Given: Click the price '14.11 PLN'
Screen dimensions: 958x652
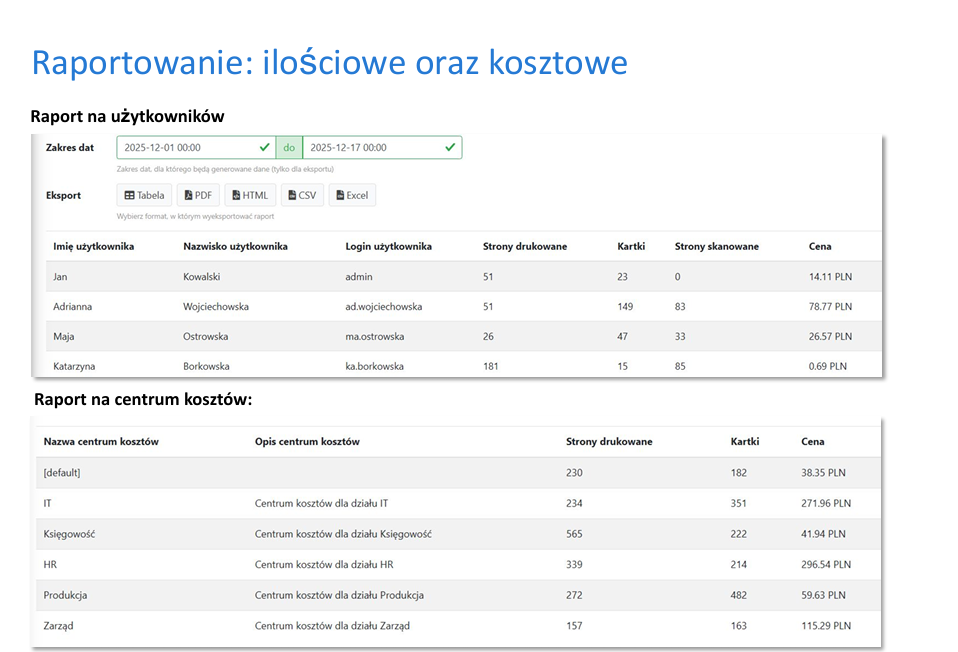Looking at the screenshot, I should (x=830, y=277).
